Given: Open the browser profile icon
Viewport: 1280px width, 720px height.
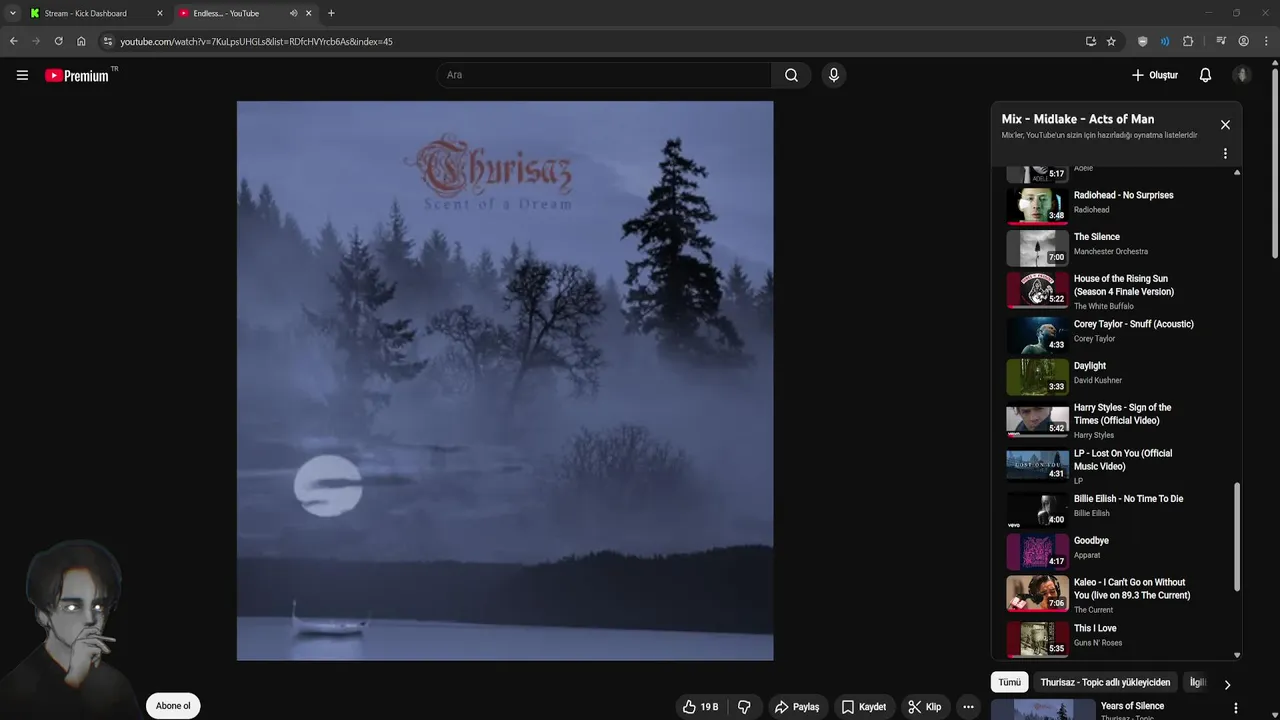Looking at the screenshot, I should click(1244, 41).
